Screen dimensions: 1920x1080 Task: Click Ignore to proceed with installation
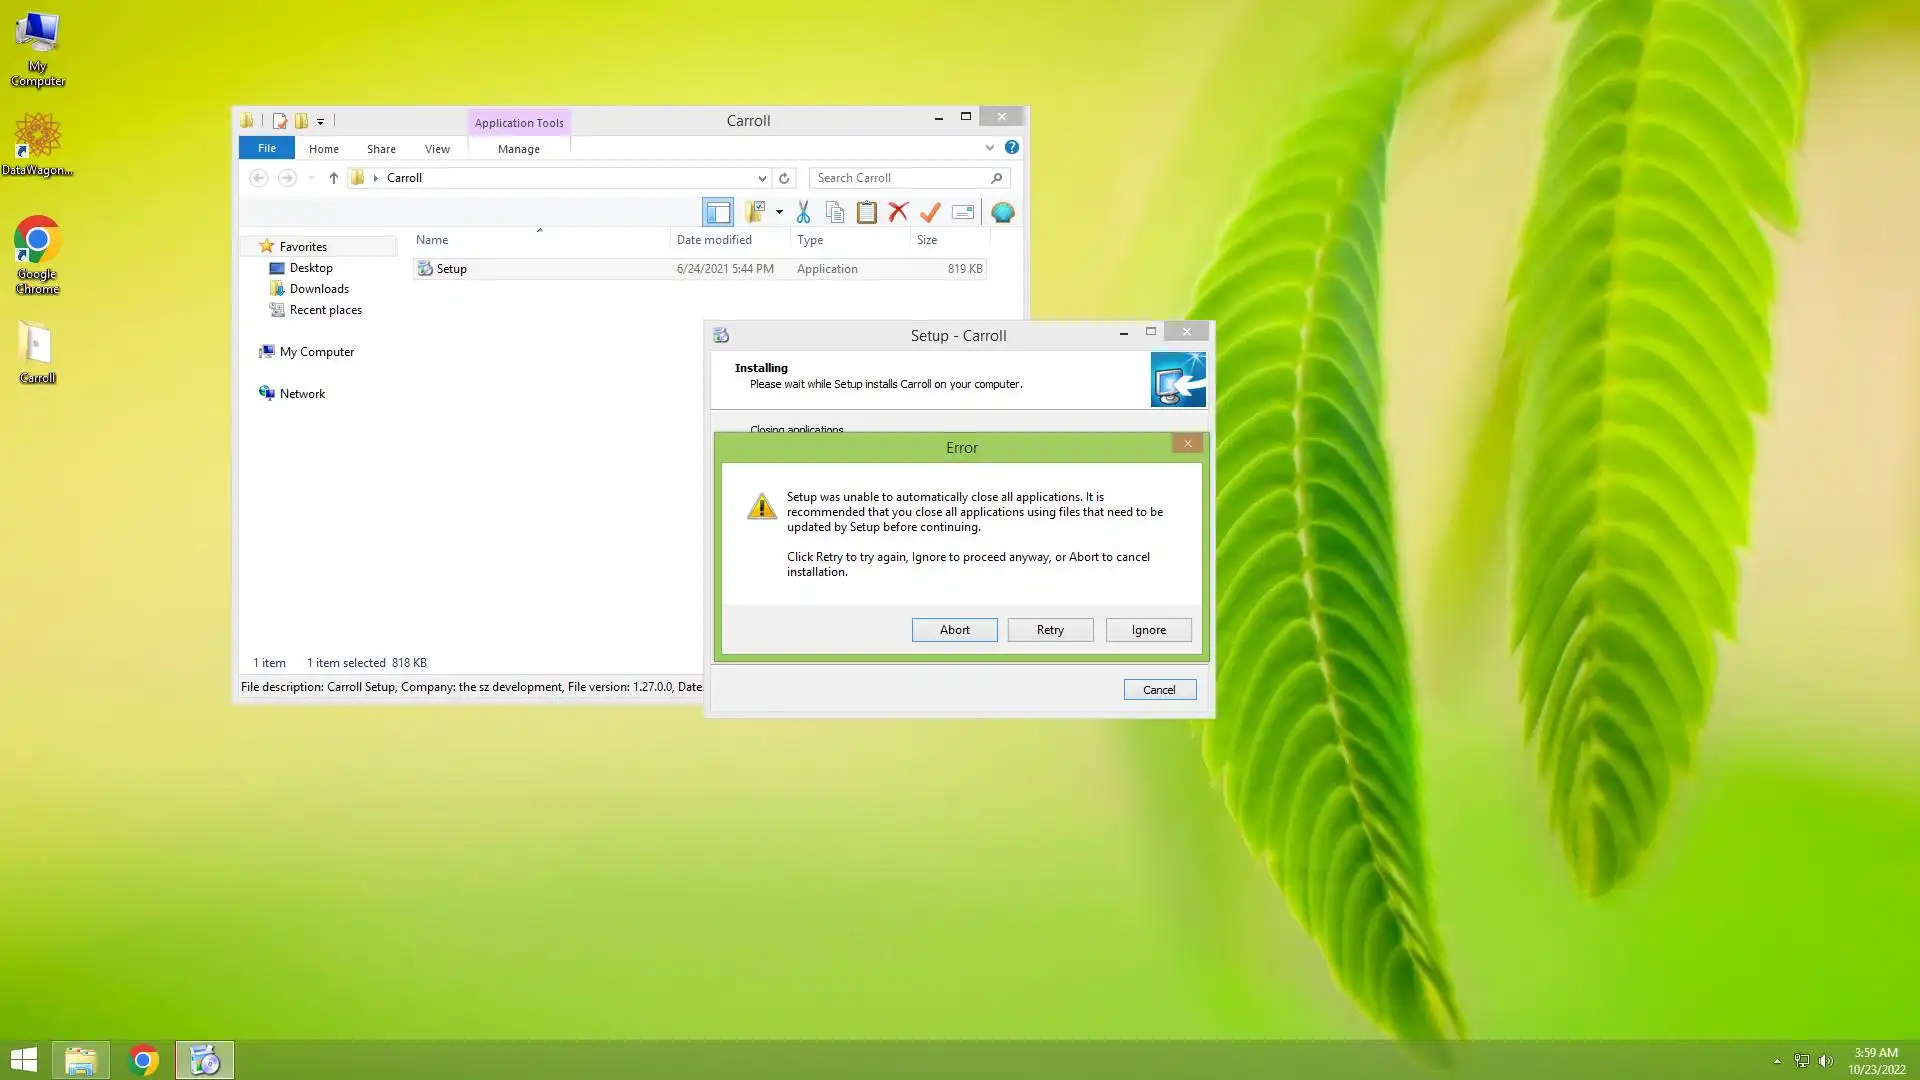click(1148, 630)
